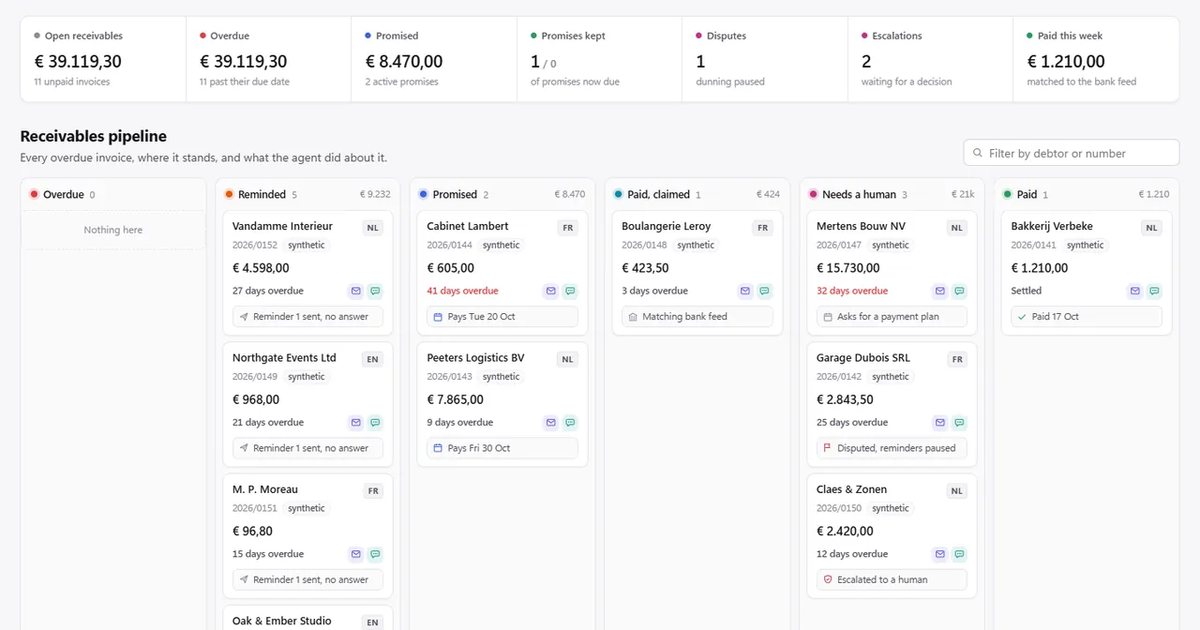Click flag icon in 'Disputed, reminders paused'
This screenshot has width=1200, height=630.
point(828,448)
